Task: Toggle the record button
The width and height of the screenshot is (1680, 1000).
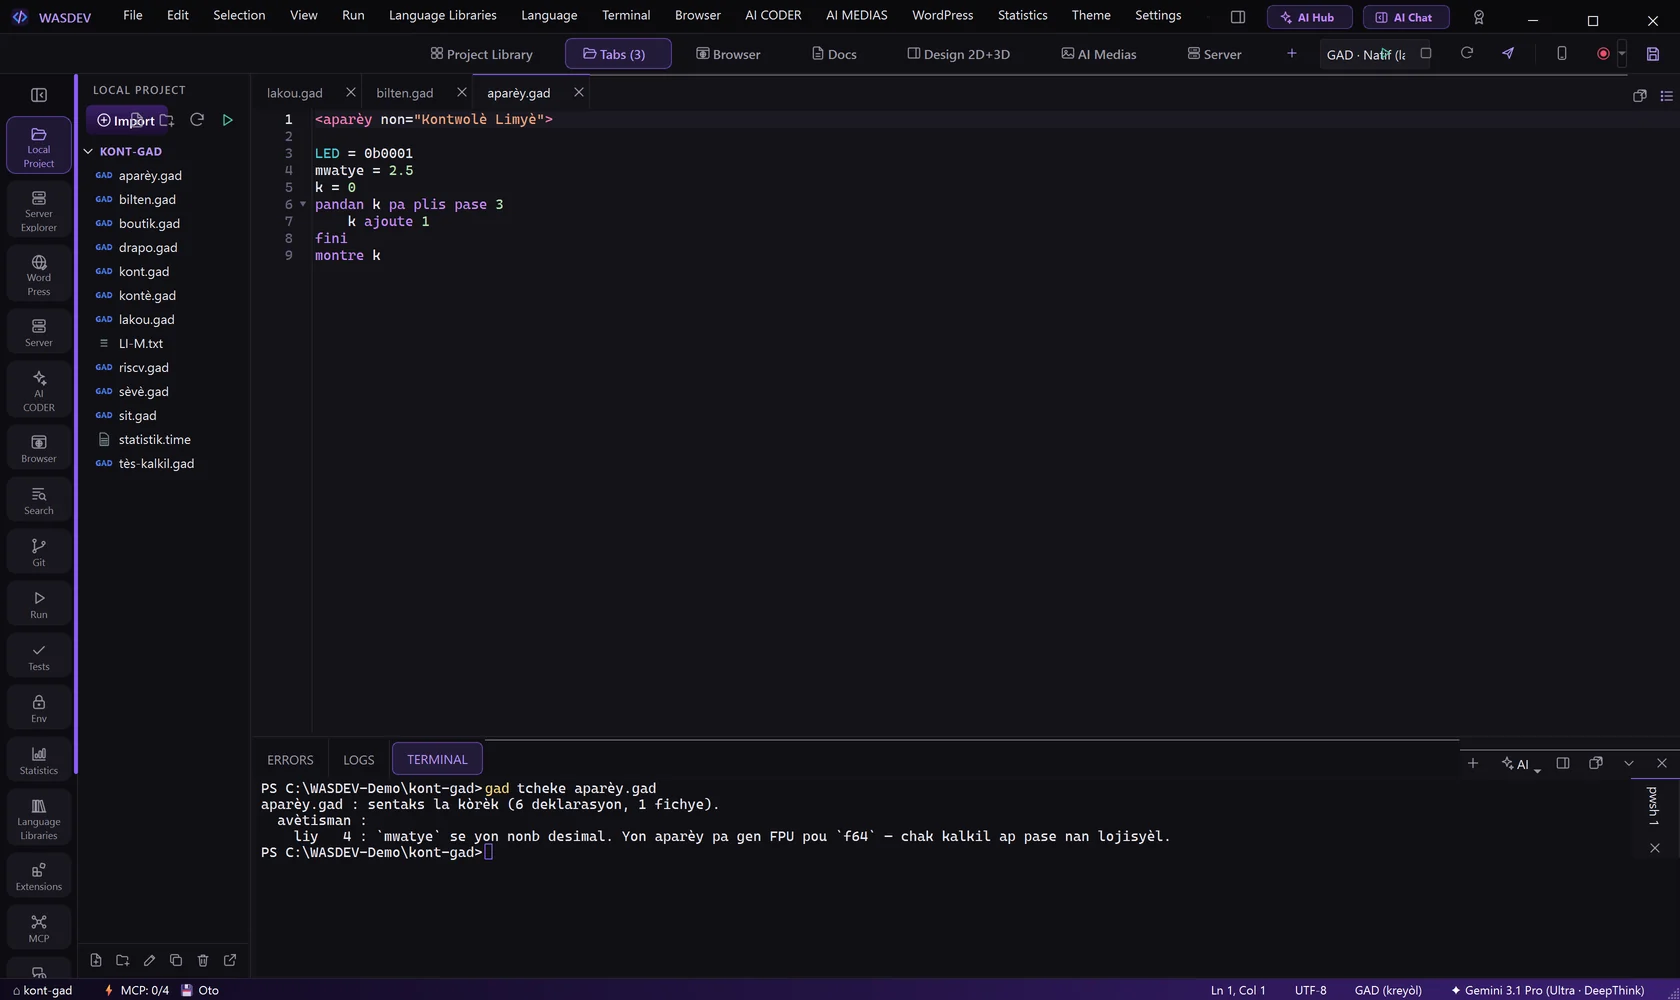Action: coord(1603,54)
